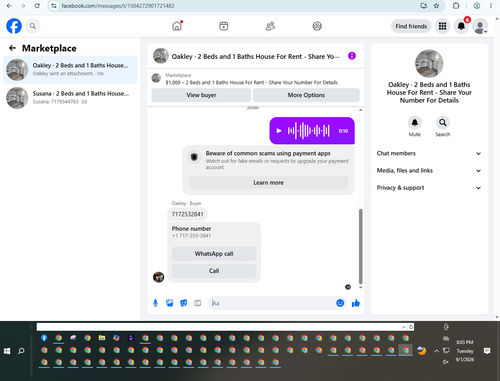This screenshot has height=381, width=500.
Task: Click the chat vertical scrollbar
Action: pyautogui.click(x=360, y=247)
